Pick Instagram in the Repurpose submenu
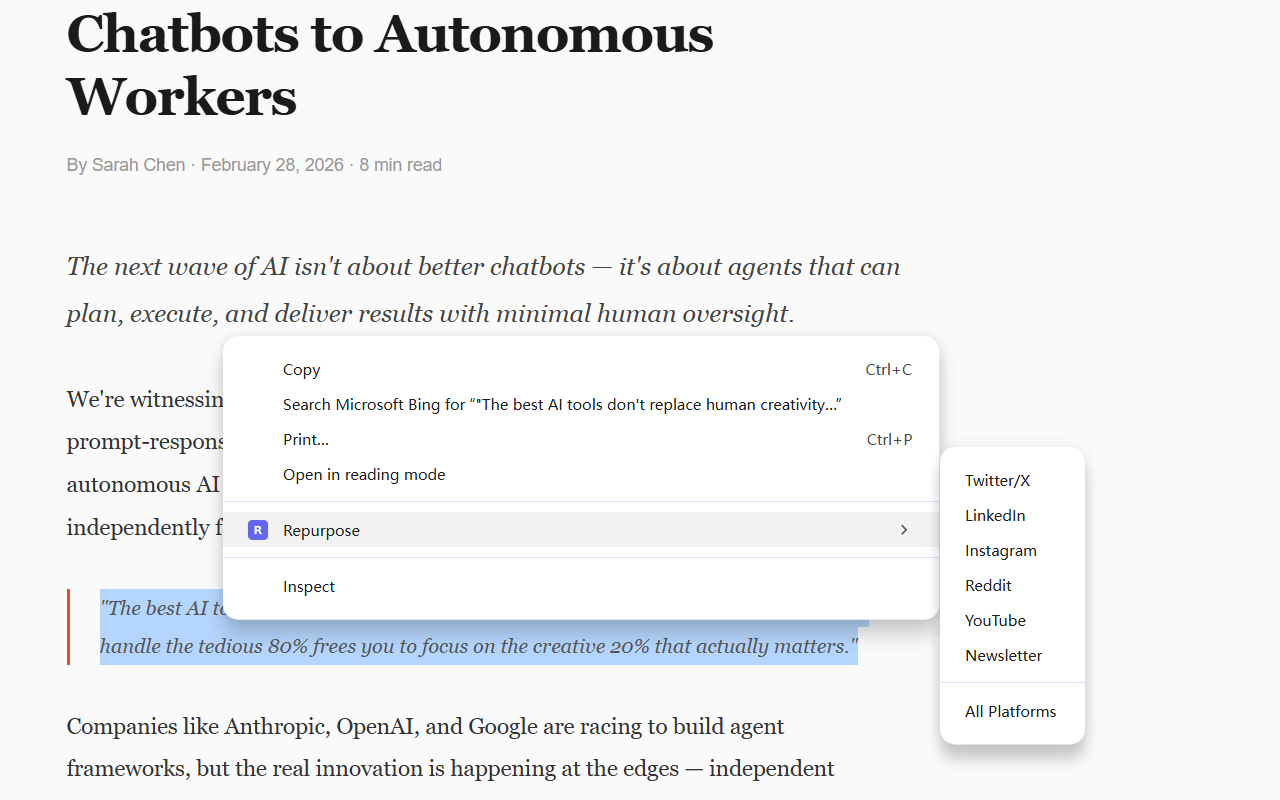Image resolution: width=1280 pixels, height=800 pixels. pyautogui.click(x=1001, y=550)
